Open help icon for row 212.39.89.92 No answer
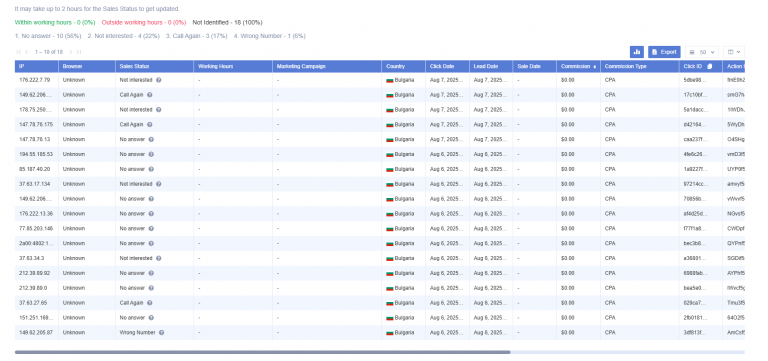The width and height of the screenshot is (768, 361). click(151, 273)
